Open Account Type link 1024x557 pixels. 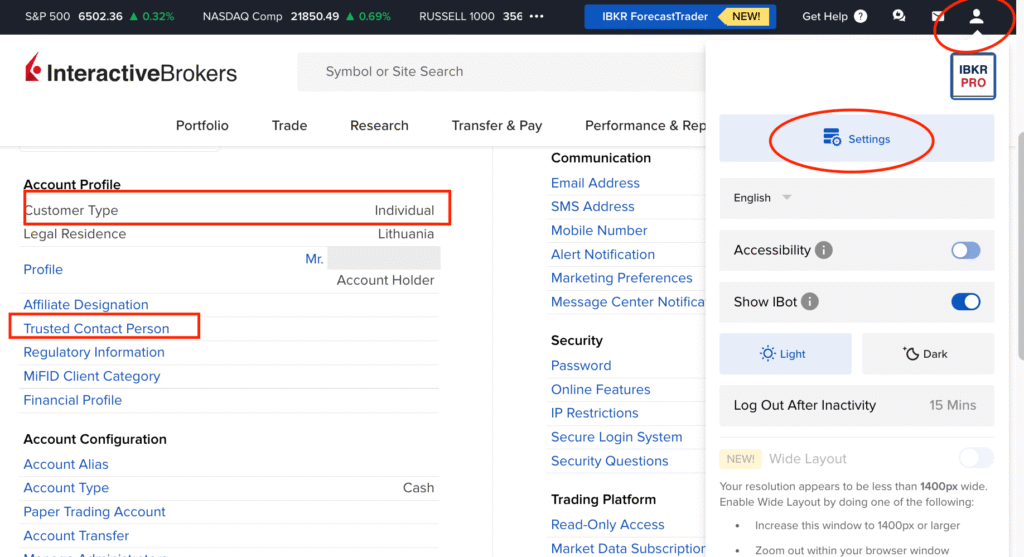66,488
